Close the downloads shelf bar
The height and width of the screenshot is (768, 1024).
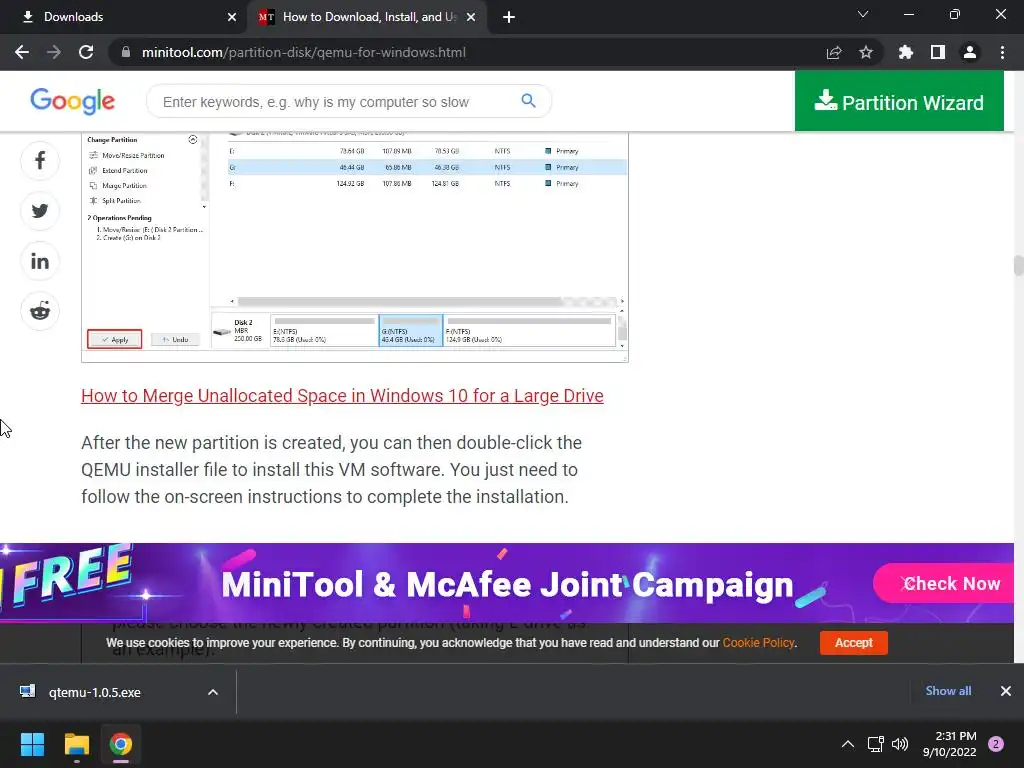coord(1006,691)
